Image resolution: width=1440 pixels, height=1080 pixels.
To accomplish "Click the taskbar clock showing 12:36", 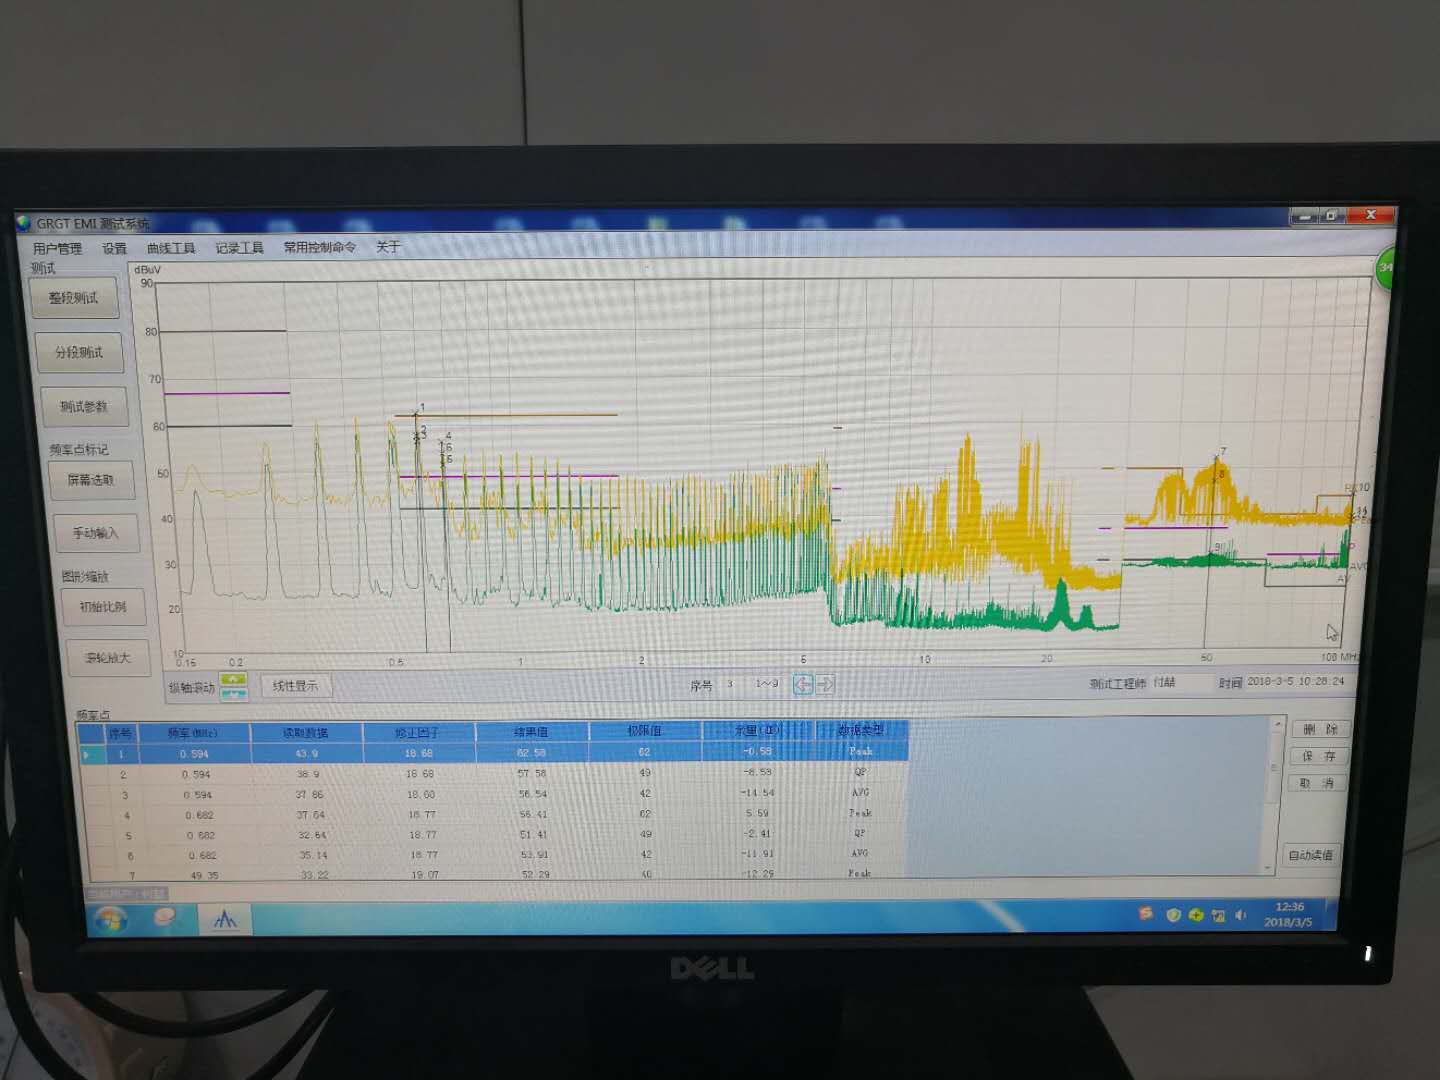I will [1289, 914].
